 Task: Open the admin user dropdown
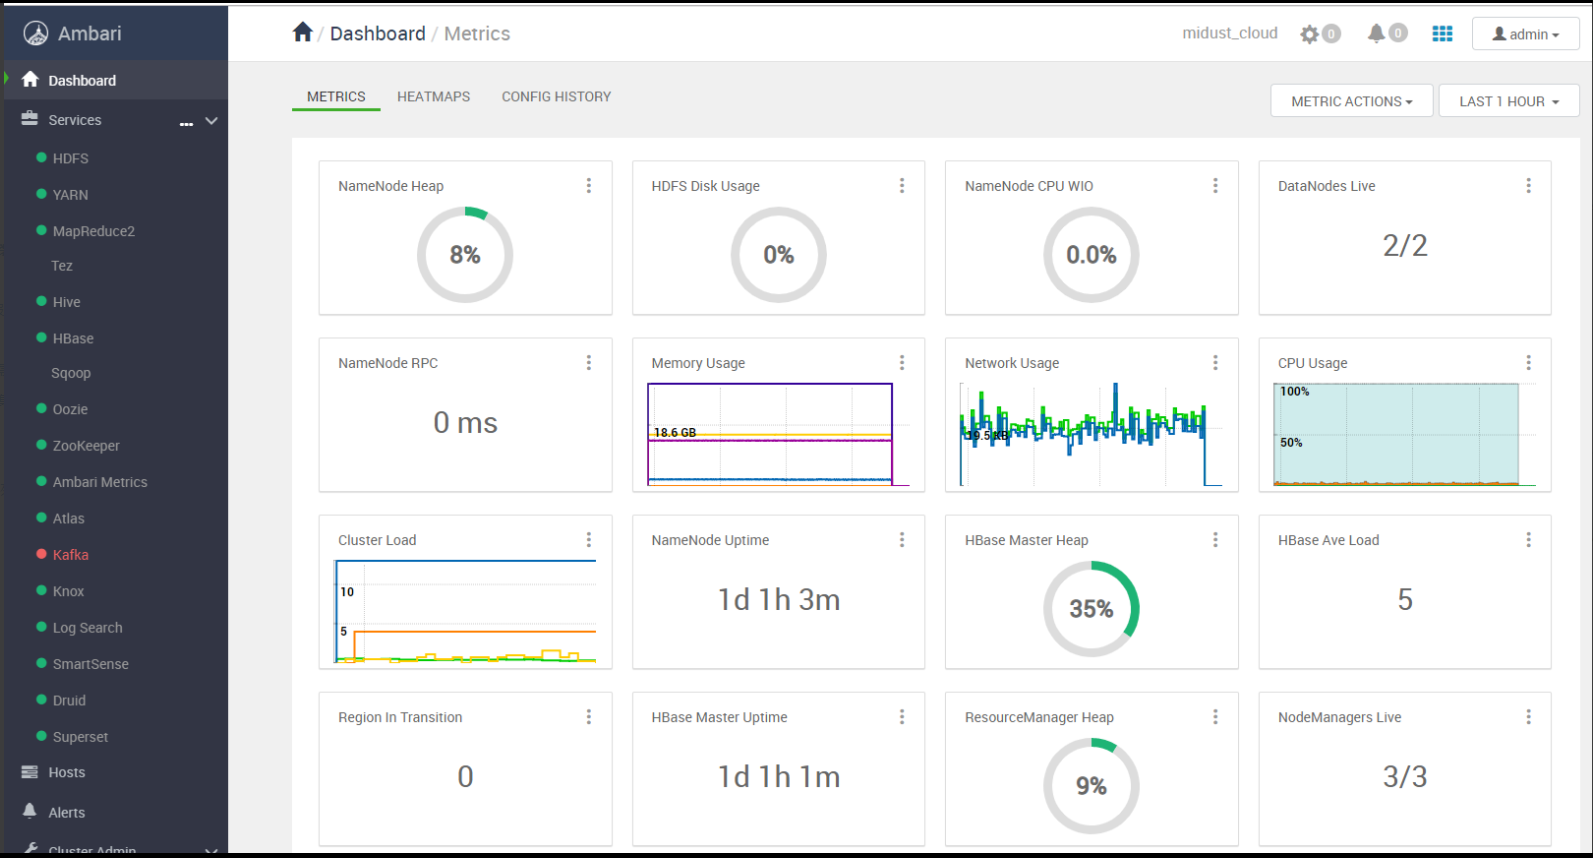1525,34
